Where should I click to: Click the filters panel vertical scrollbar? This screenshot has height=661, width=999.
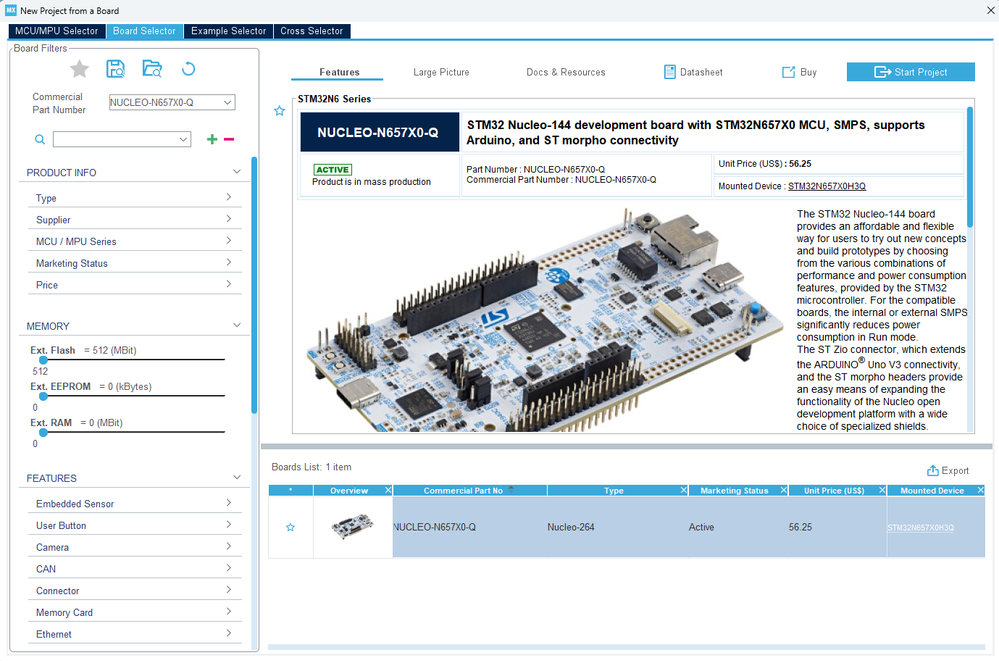(254, 285)
